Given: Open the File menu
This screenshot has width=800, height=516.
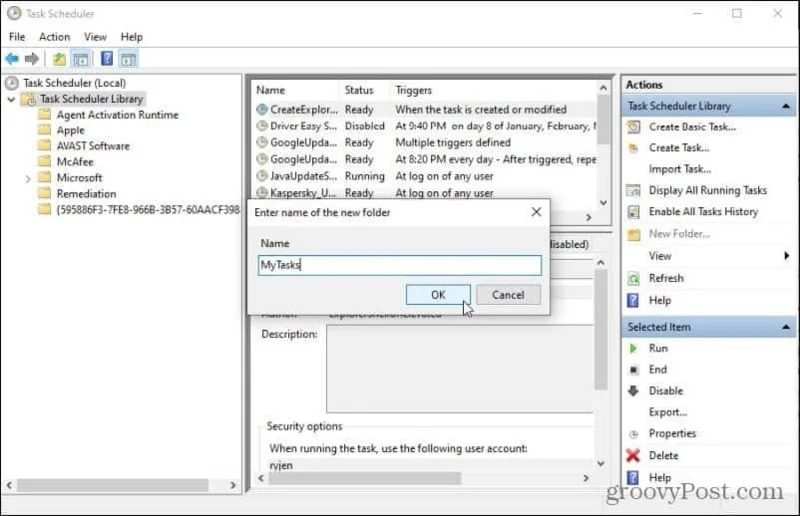Looking at the screenshot, I should (17, 37).
